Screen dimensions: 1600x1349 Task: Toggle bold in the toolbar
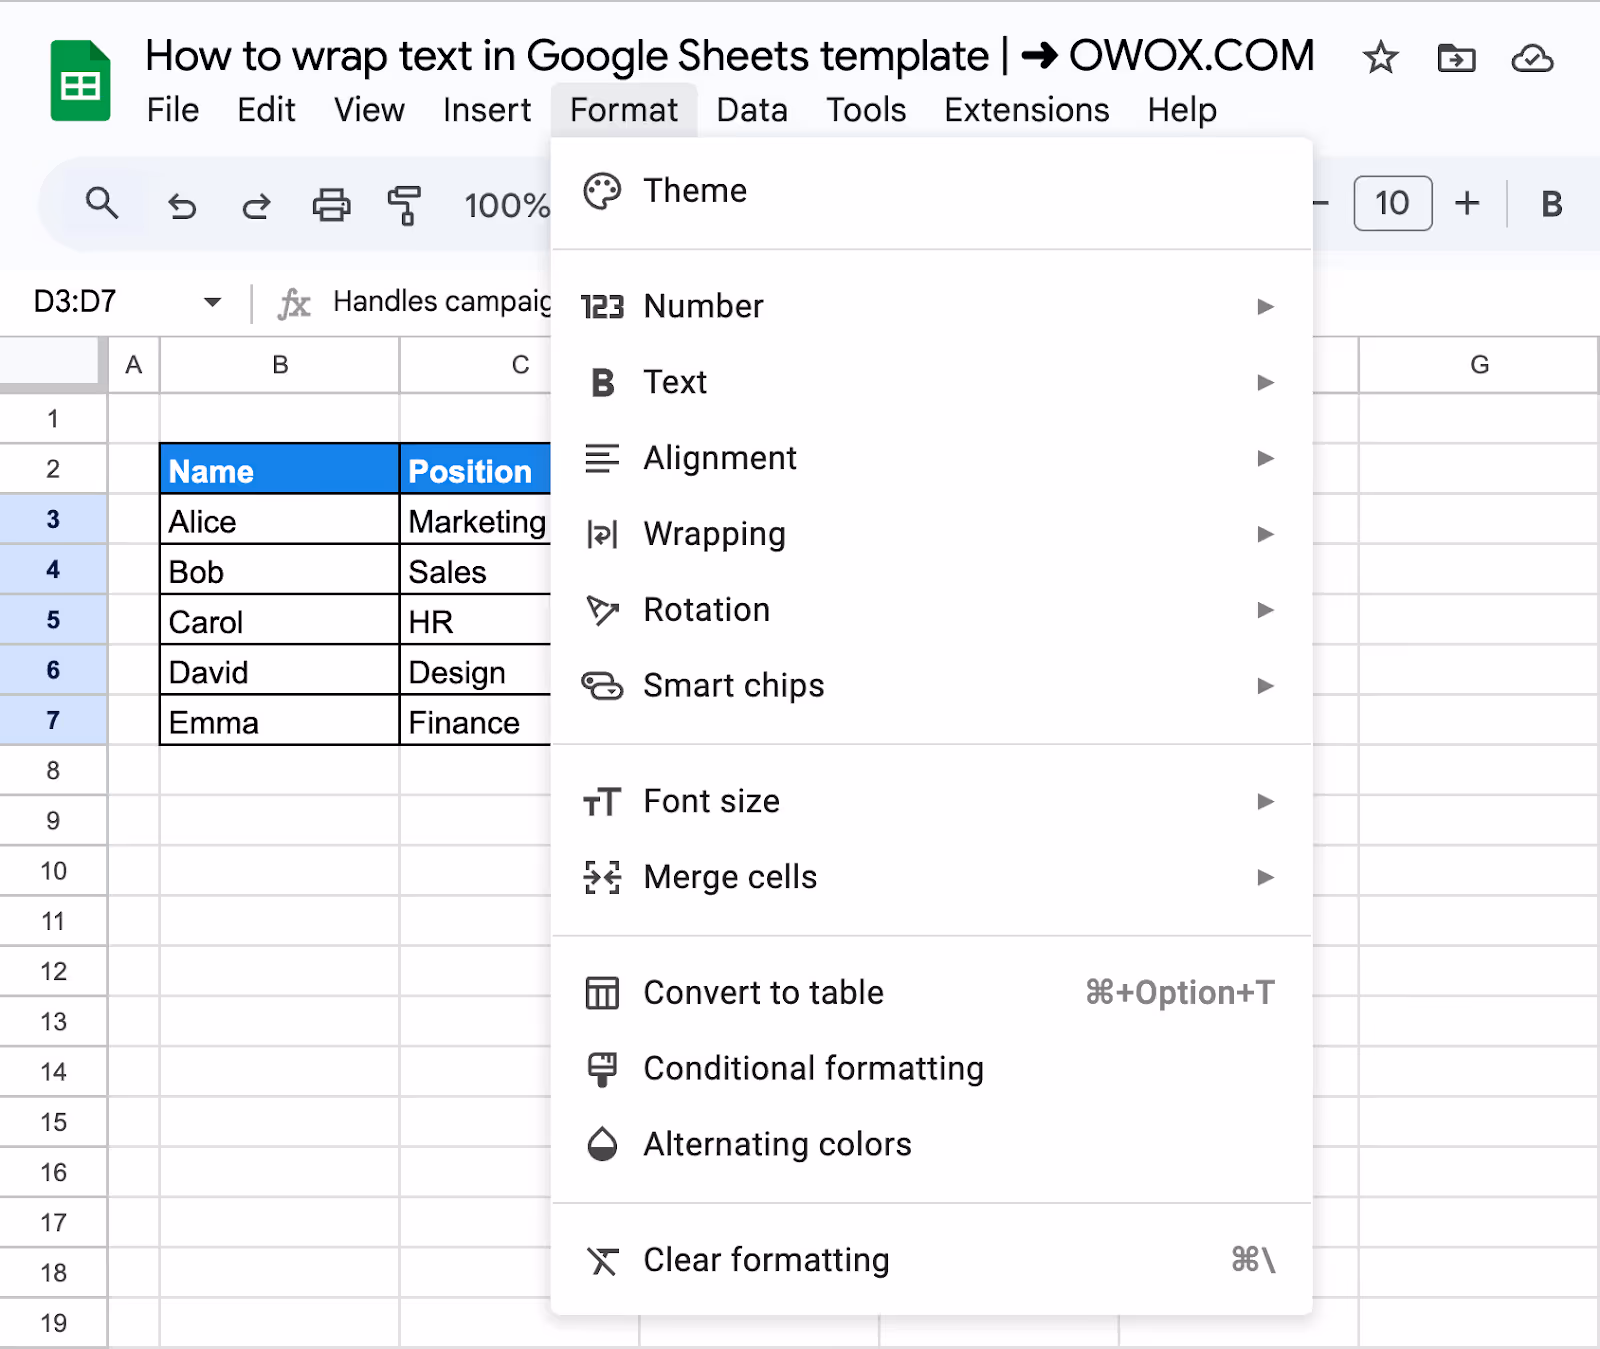1551,204
